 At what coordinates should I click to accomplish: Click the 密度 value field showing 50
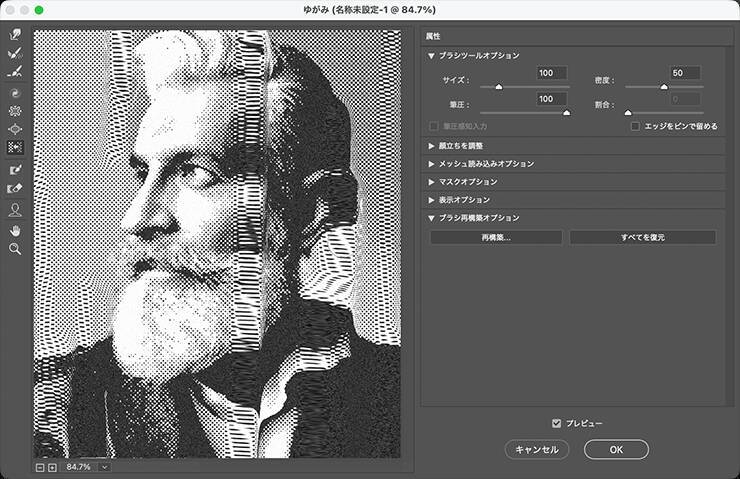[685, 73]
